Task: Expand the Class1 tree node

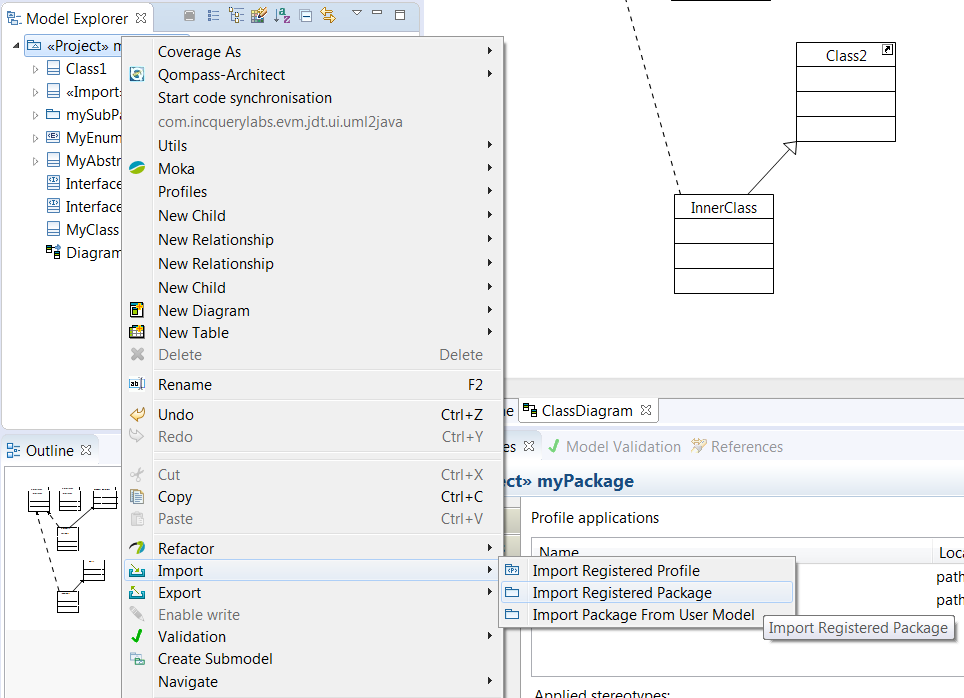Action: point(36,69)
